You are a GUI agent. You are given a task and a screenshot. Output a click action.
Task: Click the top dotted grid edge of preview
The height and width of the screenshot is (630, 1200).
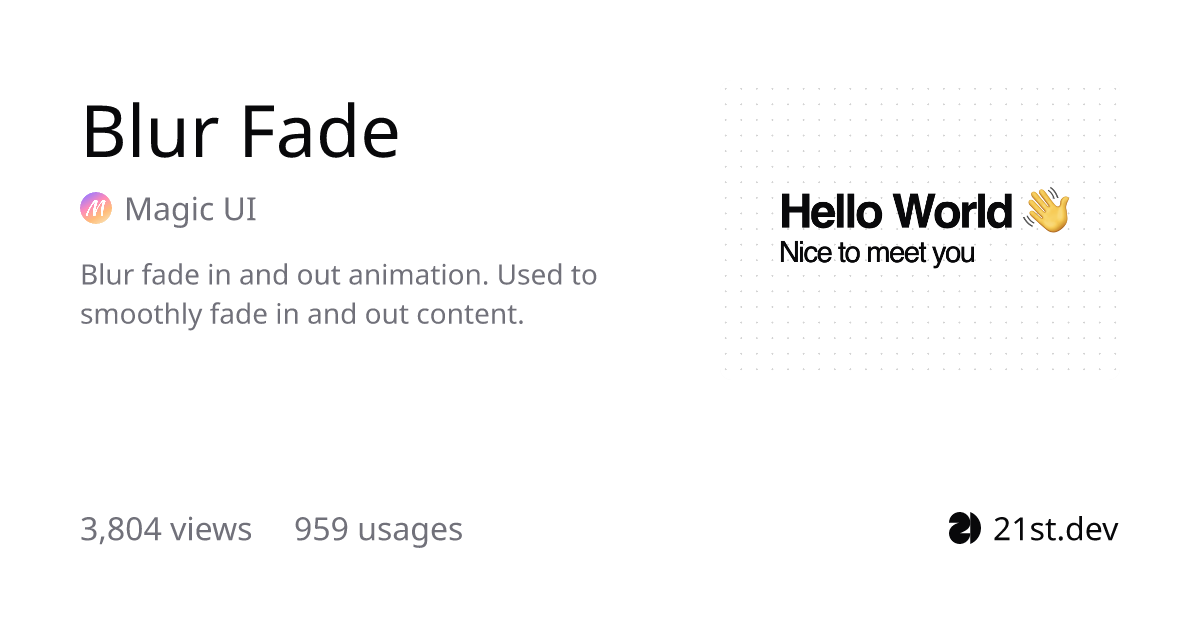point(920,89)
